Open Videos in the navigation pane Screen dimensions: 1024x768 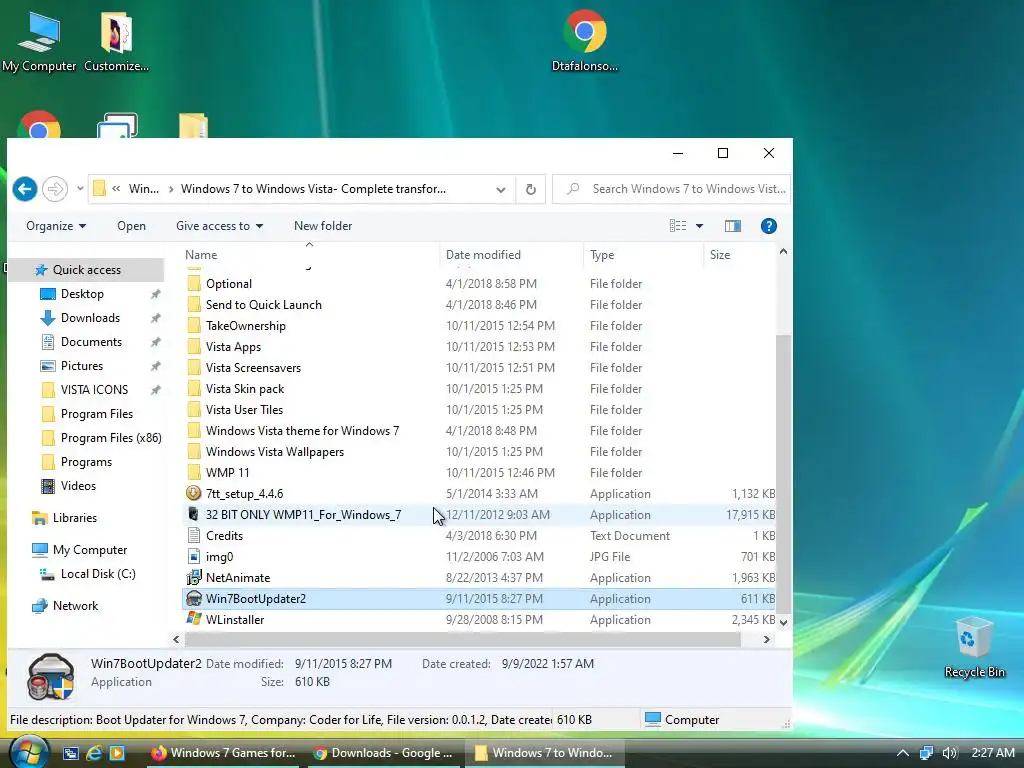pos(78,486)
